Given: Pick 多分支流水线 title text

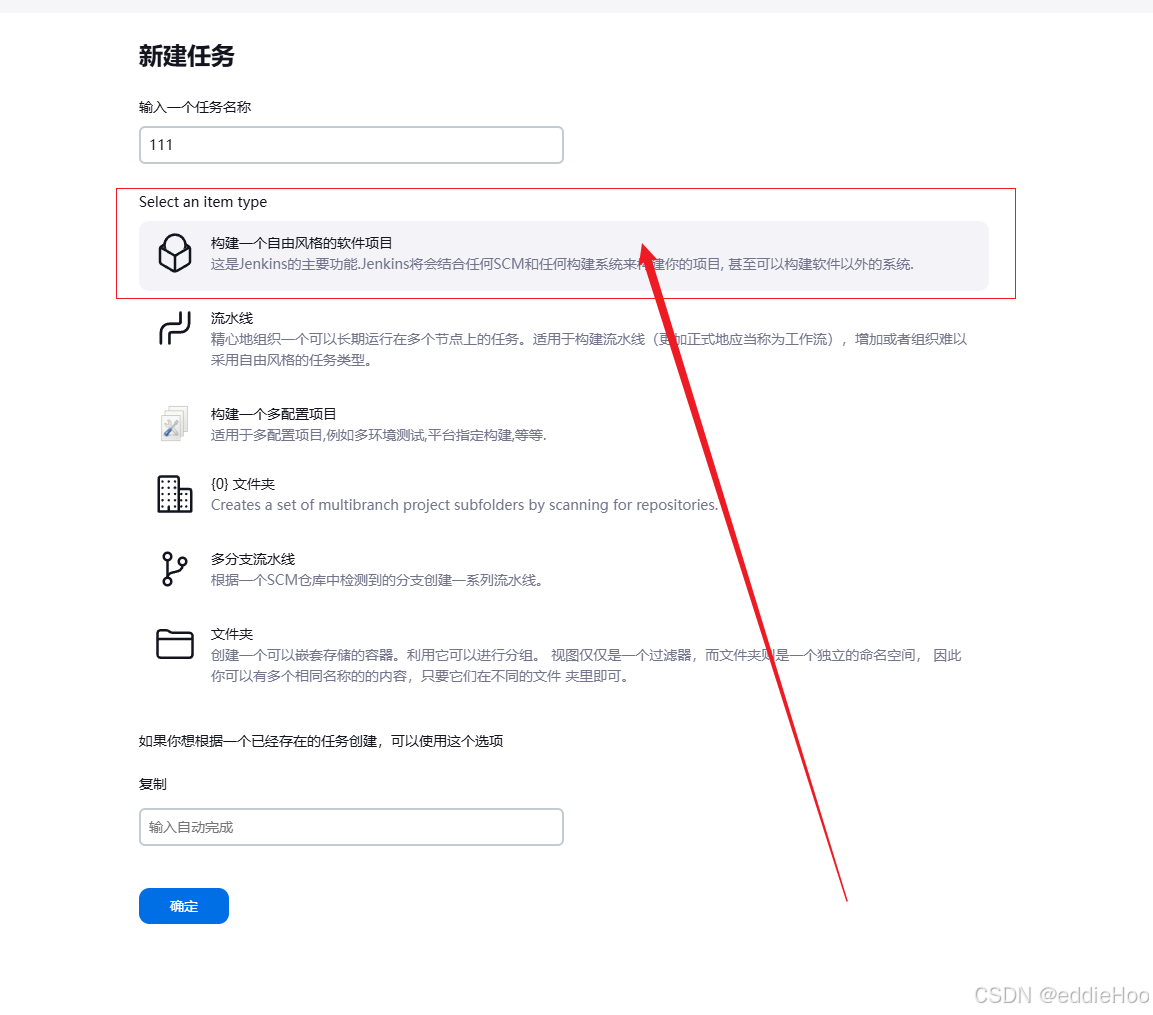Looking at the screenshot, I should (253, 559).
